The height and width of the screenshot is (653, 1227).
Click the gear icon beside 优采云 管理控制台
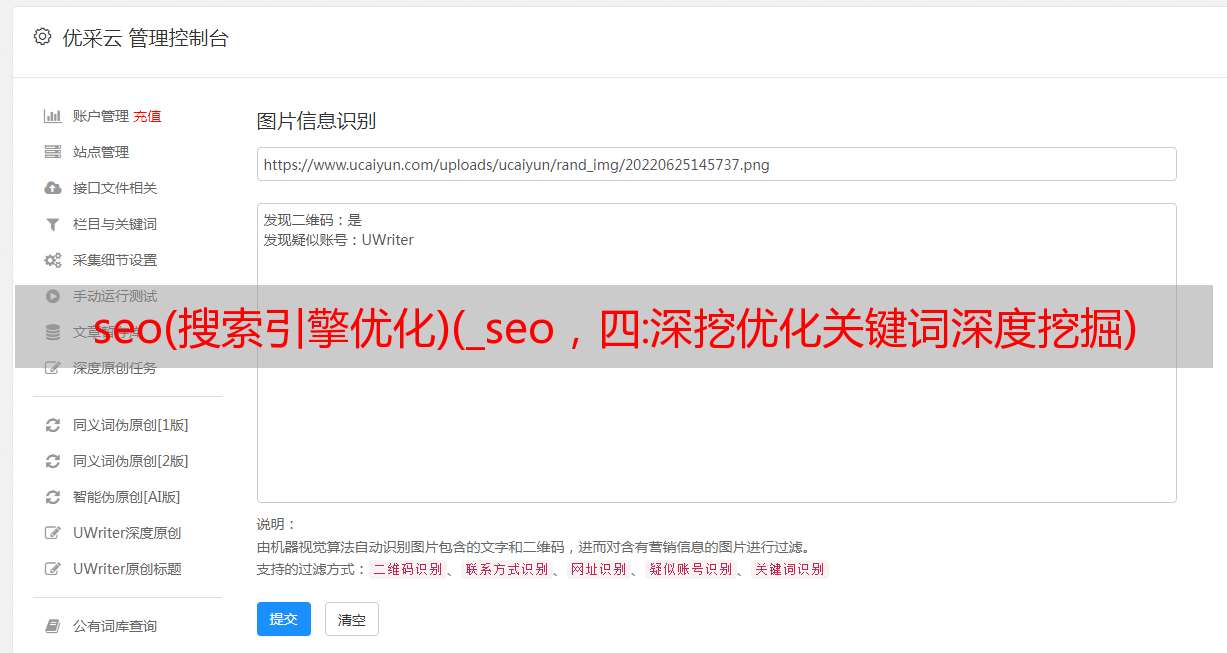point(42,37)
